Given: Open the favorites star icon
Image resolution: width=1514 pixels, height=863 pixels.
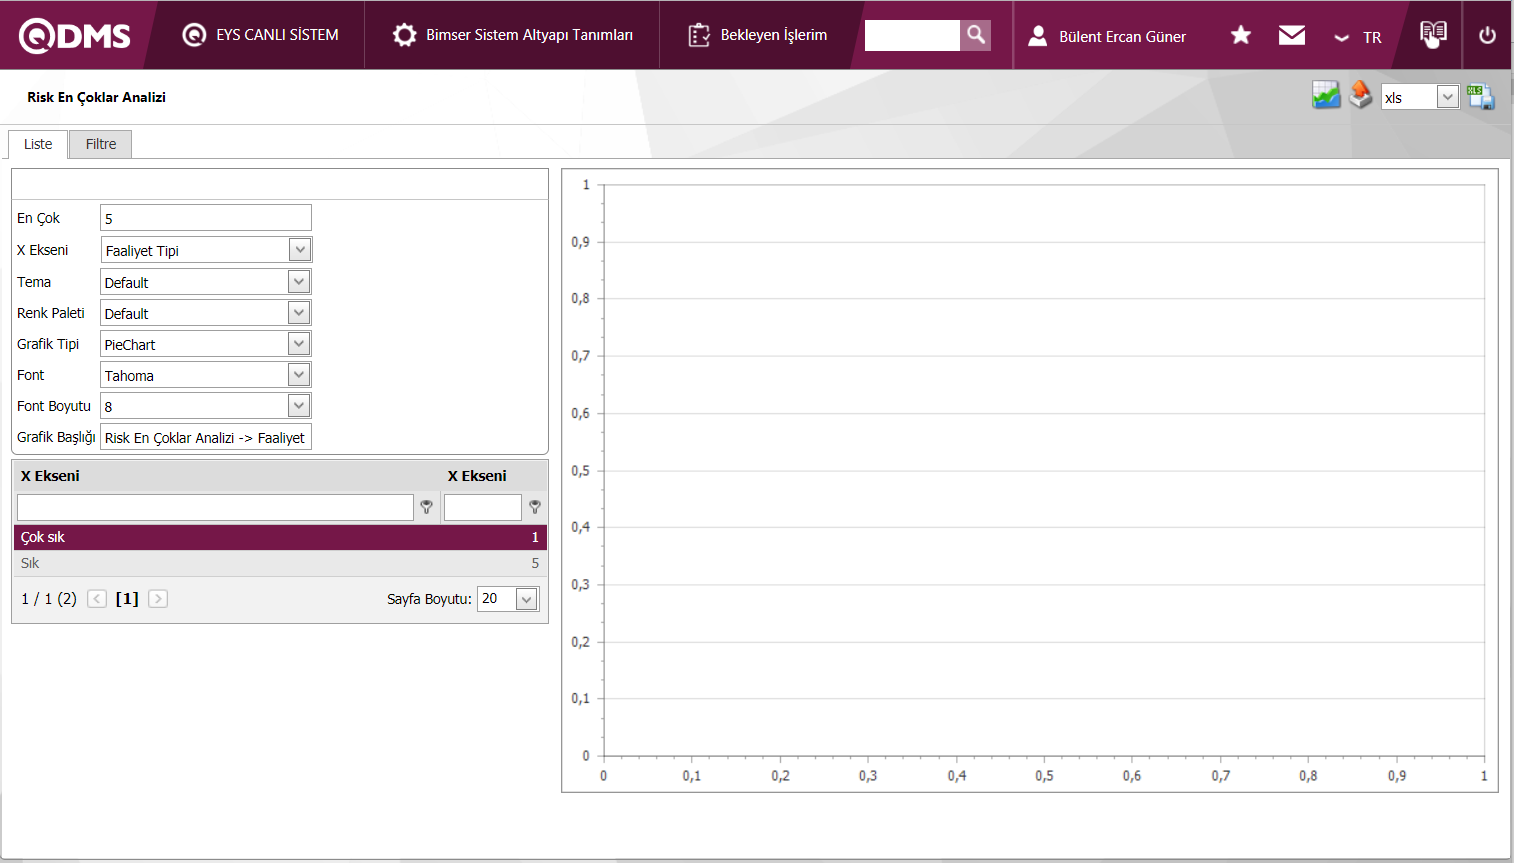Looking at the screenshot, I should pyautogui.click(x=1241, y=36).
